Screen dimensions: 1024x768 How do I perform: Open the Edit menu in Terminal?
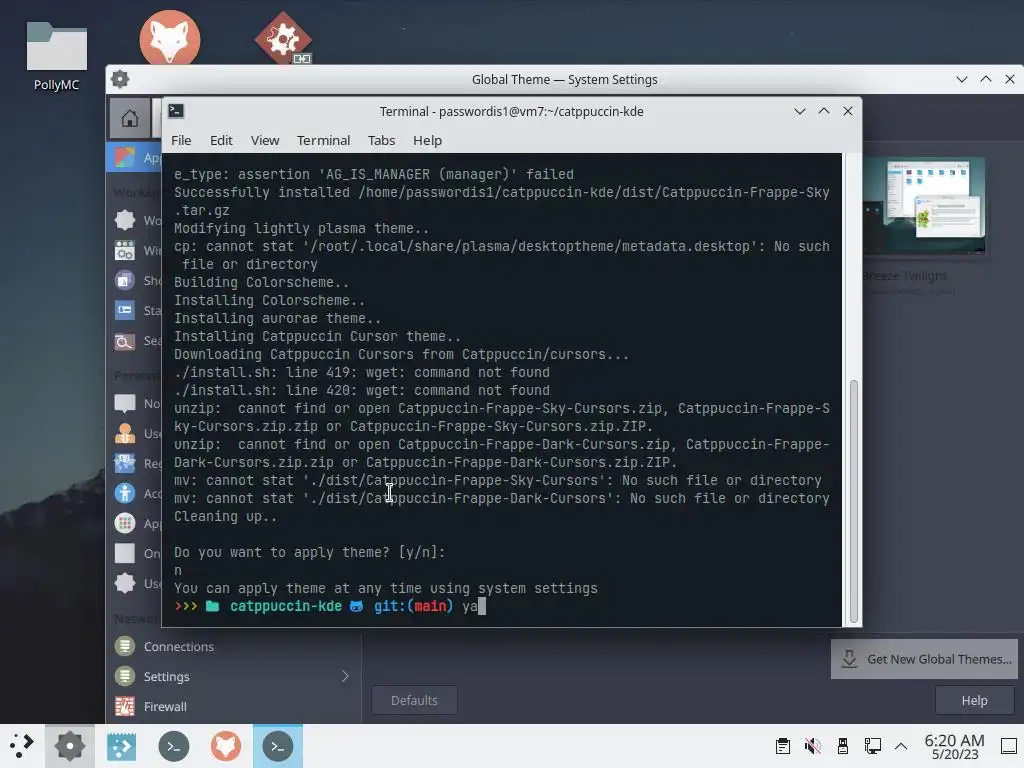(x=221, y=140)
